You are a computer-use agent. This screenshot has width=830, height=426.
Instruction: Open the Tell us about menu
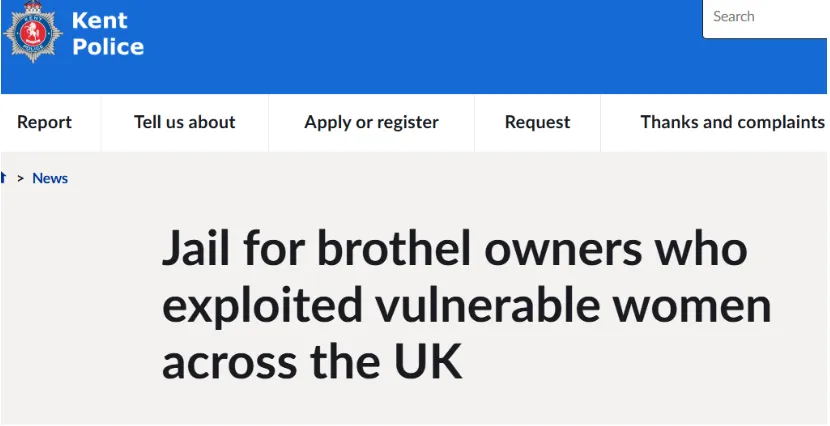click(184, 122)
